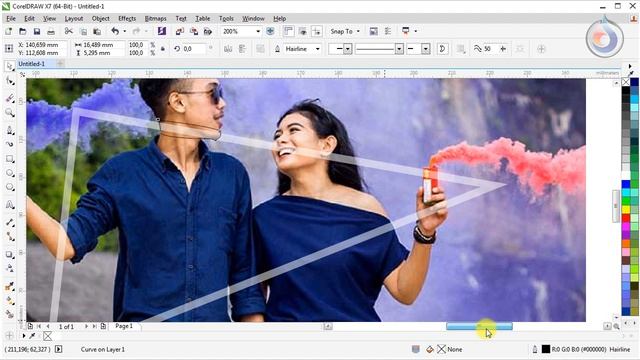Click the Open file folder icon
Viewport: 640px width, 360px height.
tap(22, 31)
